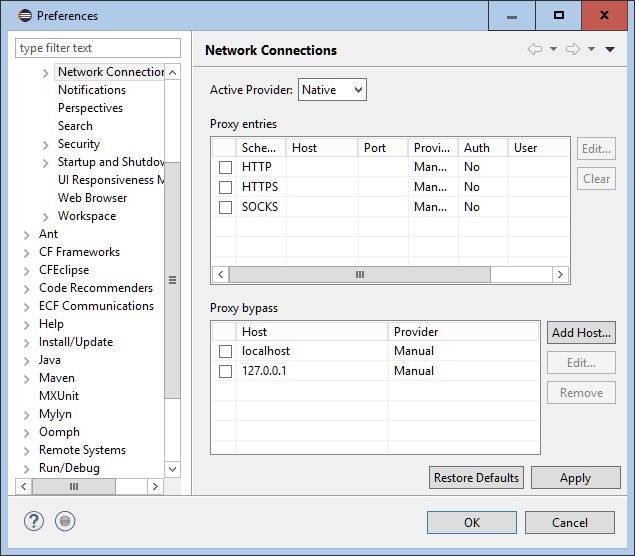This screenshot has height=556, width=635.
Task: Expand the Remote Systems node
Action: [x=27, y=451]
